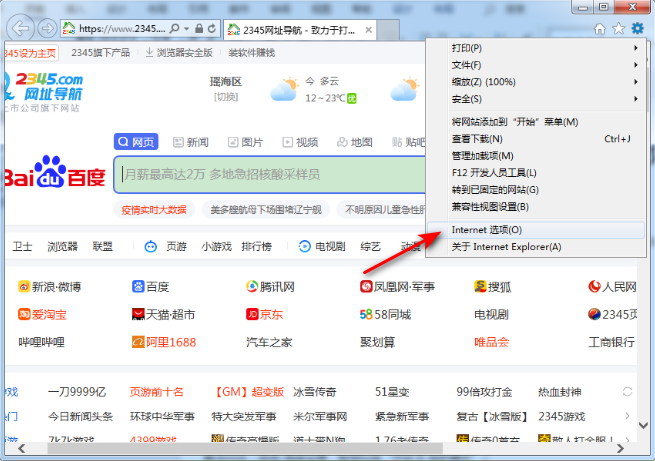The width and height of the screenshot is (655, 461).
Task: Go back with the browser Back arrow
Action: click(x=20, y=28)
